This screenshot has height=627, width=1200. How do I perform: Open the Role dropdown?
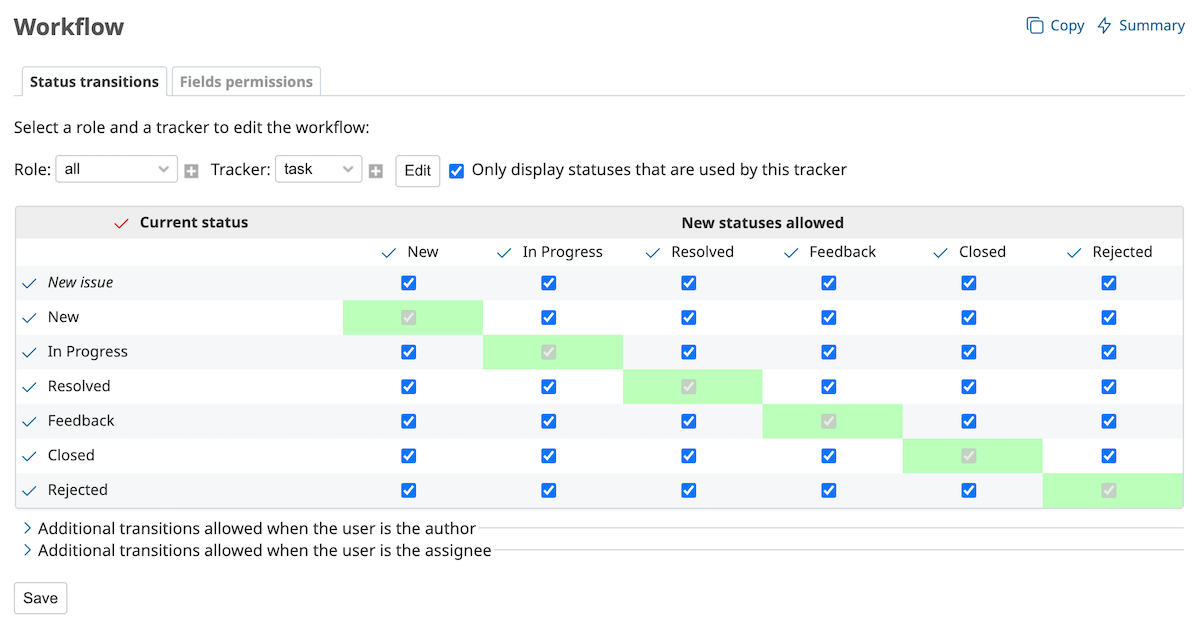tap(116, 170)
